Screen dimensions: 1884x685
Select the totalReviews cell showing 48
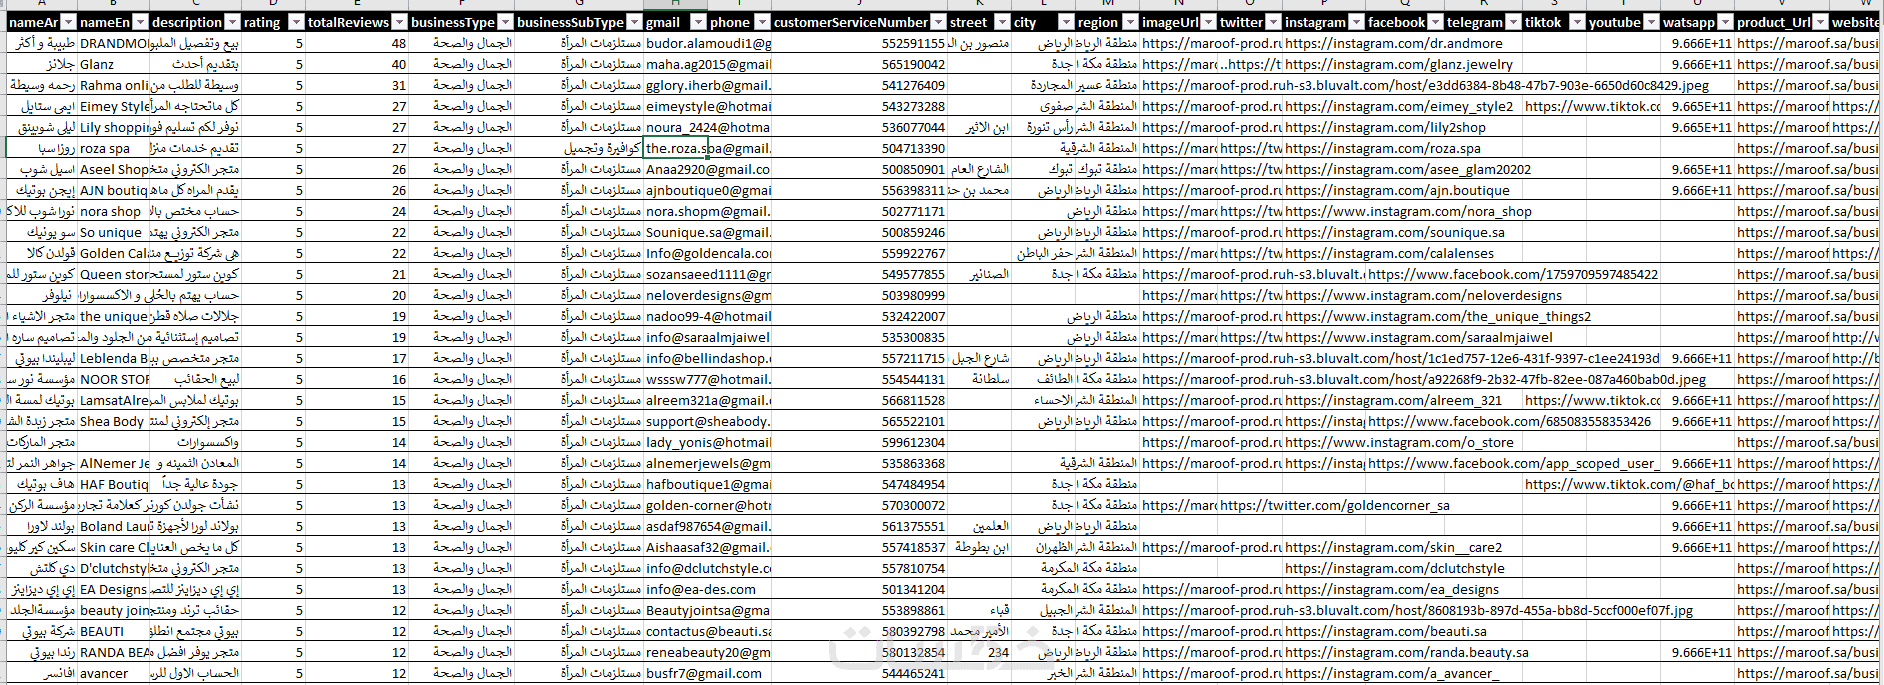[x=357, y=43]
